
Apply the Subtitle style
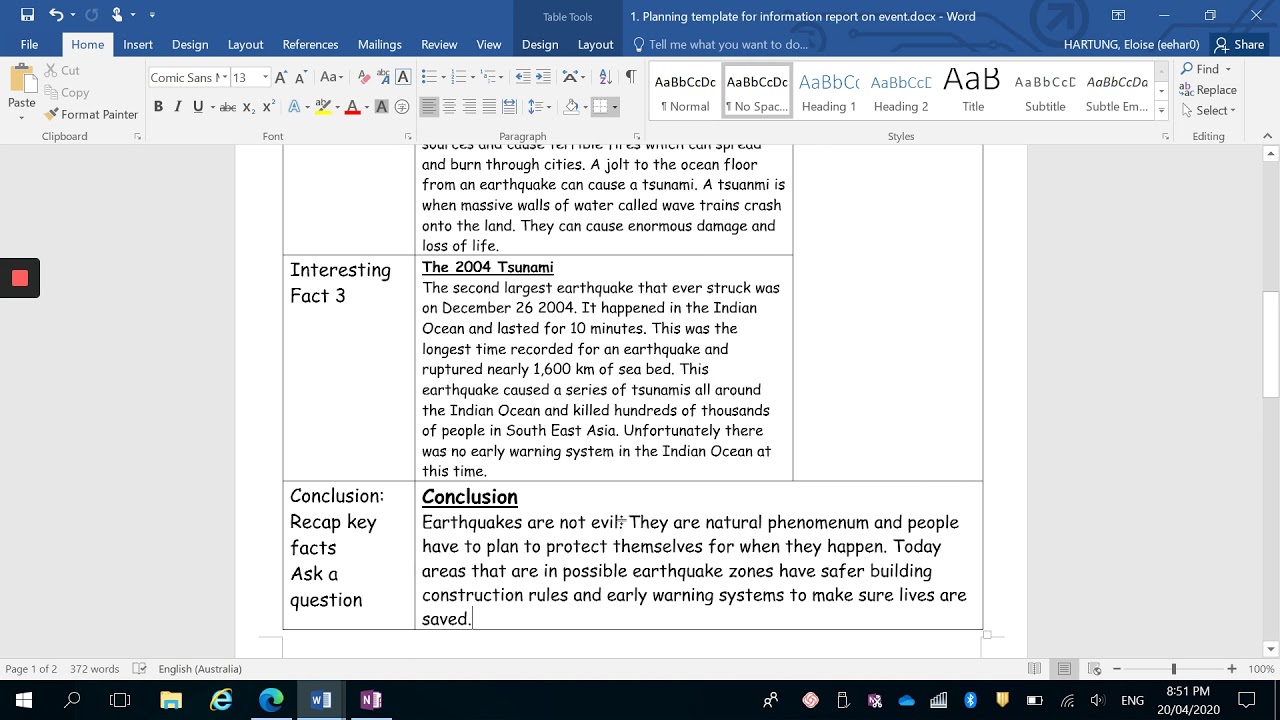coord(1045,92)
